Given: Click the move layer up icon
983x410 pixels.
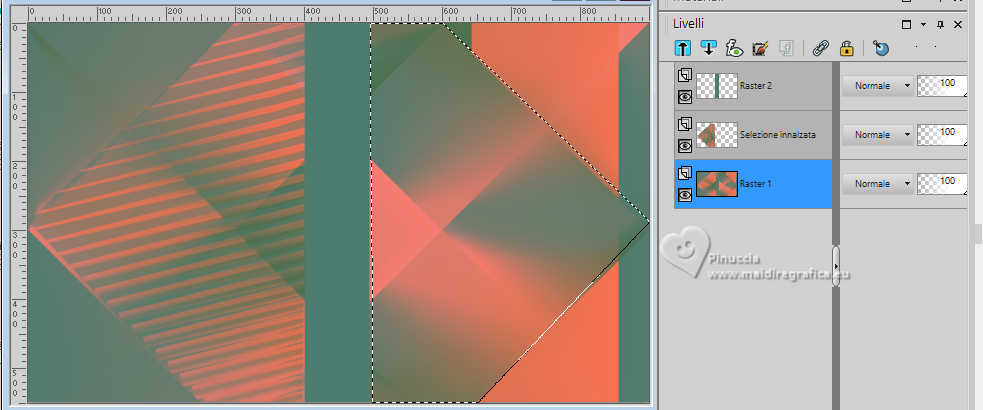Looking at the screenshot, I should 683,48.
